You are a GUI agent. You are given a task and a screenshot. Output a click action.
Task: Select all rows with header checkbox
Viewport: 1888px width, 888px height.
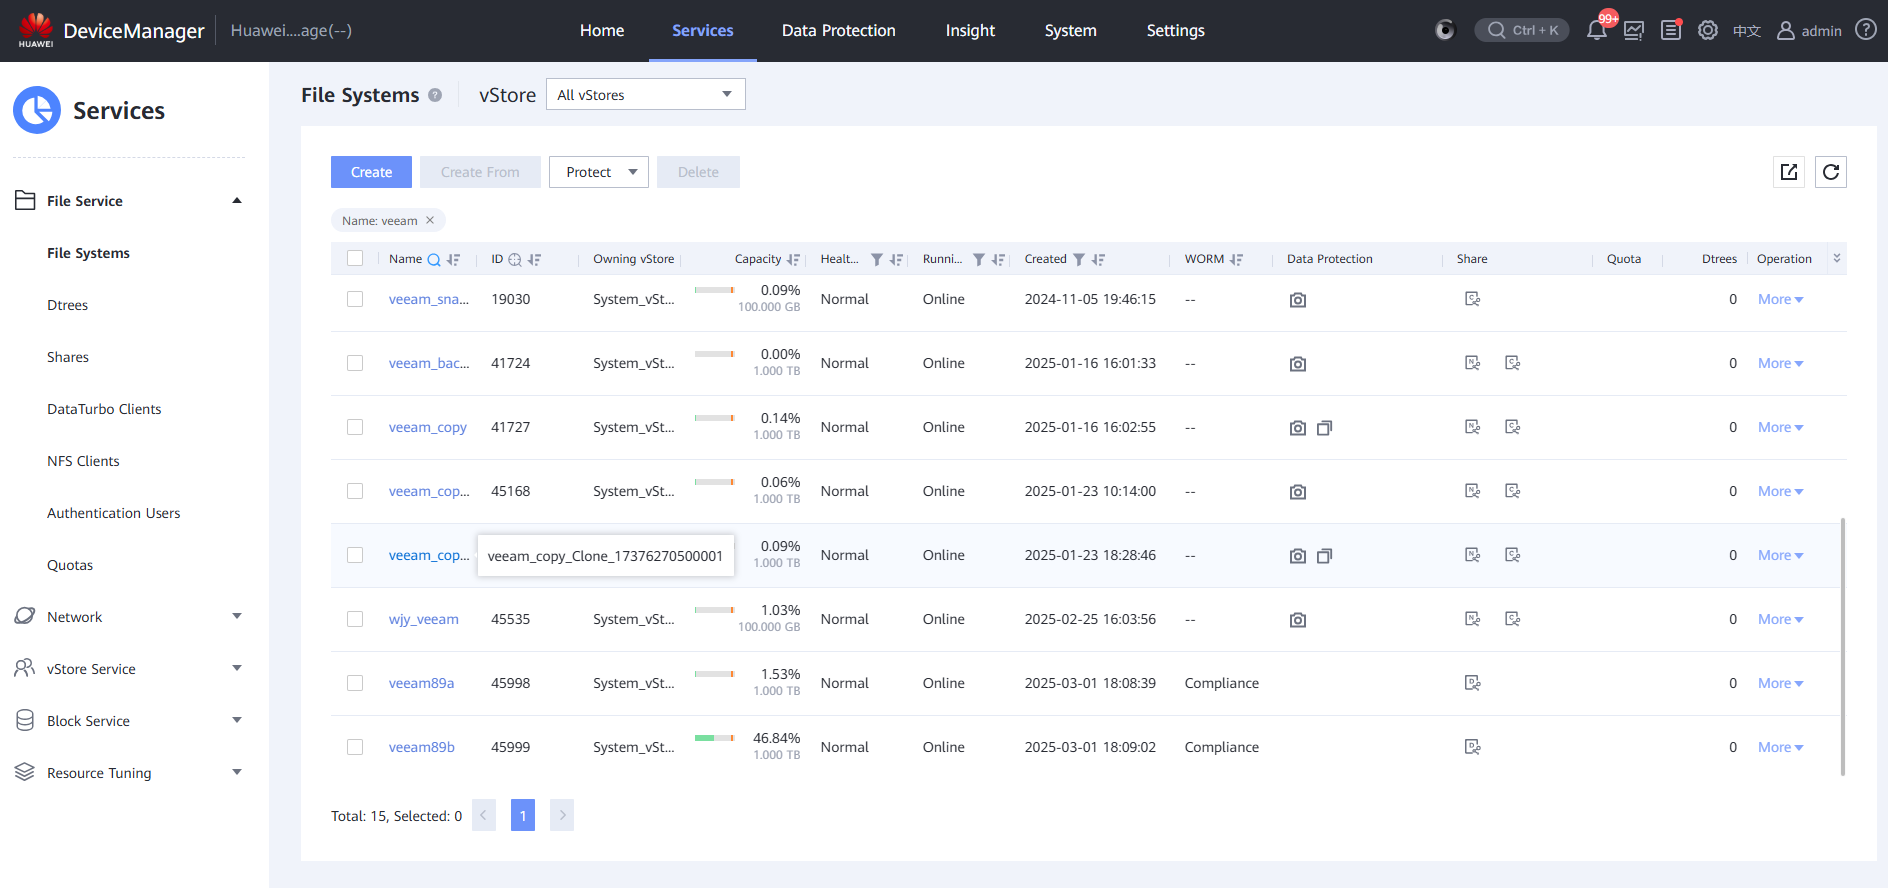pos(355,259)
